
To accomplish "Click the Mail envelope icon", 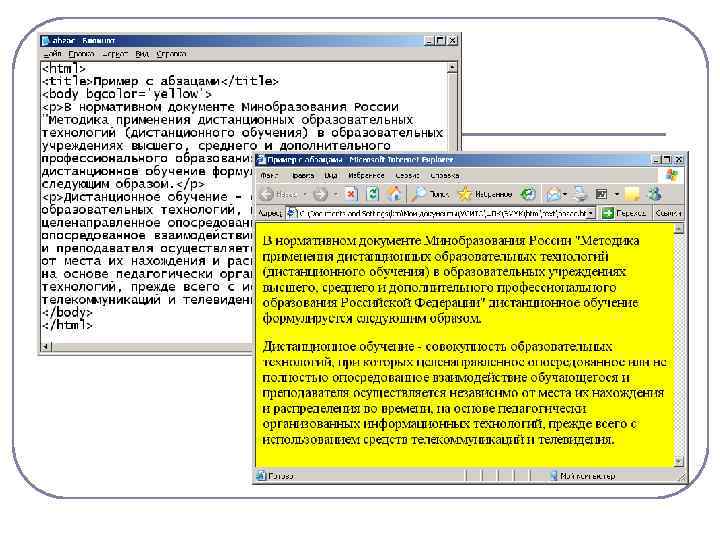I will pos(552,194).
